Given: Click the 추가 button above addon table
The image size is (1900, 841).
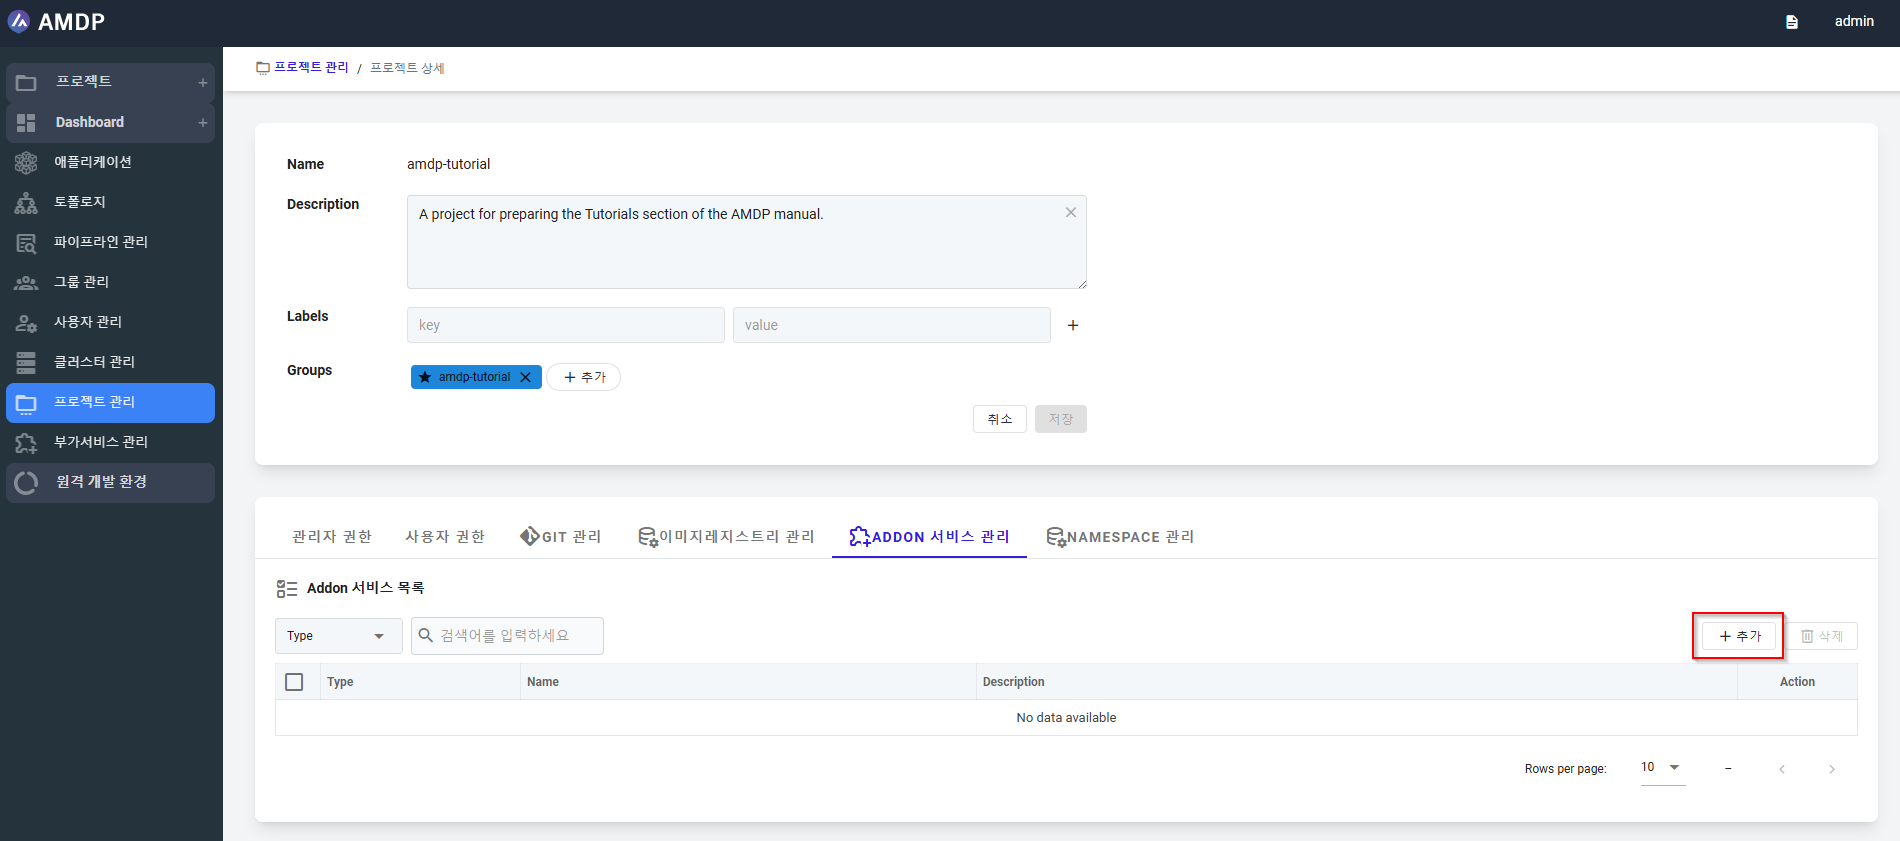Looking at the screenshot, I should [1739, 636].
